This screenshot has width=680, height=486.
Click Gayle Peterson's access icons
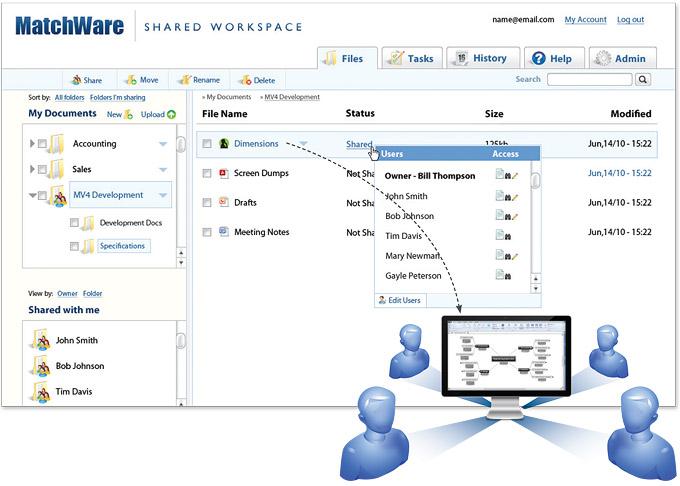tap(504, 275)
